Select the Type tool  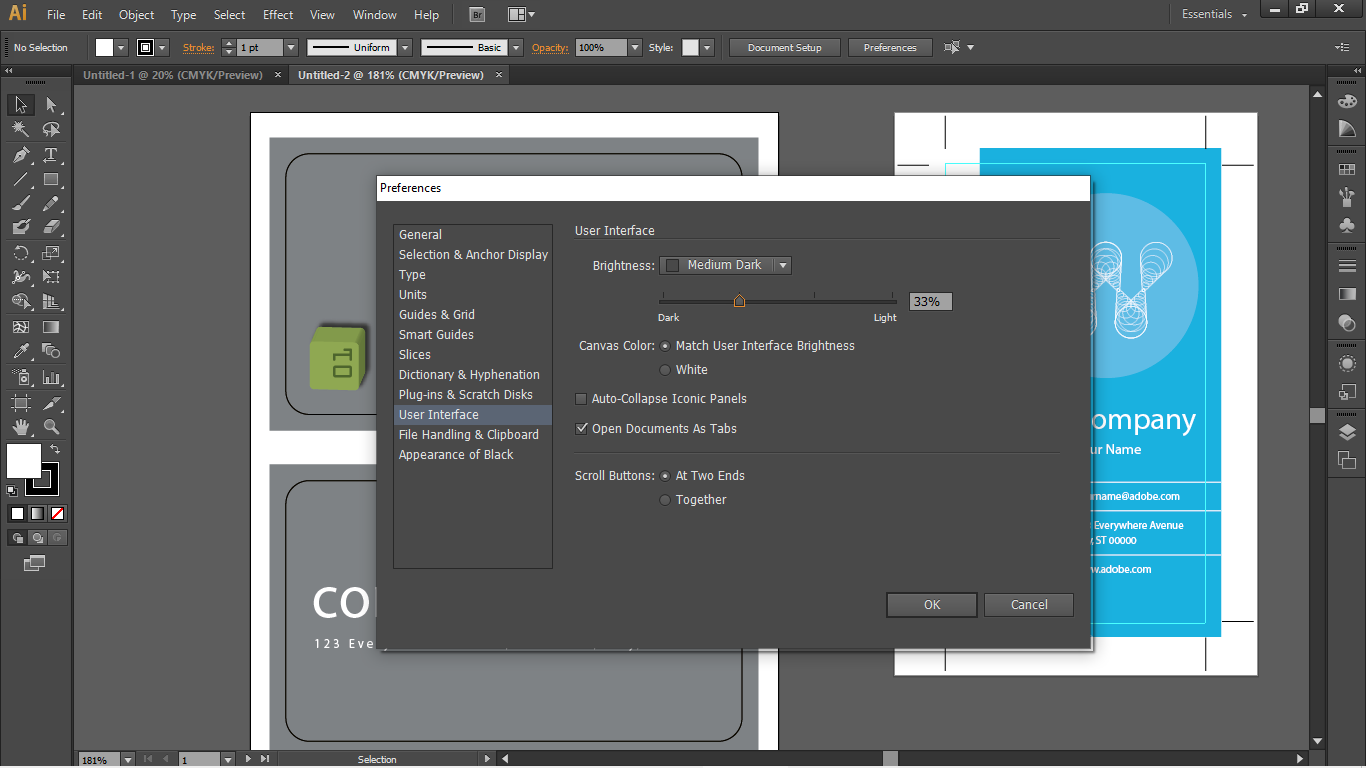click(x=51, y=155)
